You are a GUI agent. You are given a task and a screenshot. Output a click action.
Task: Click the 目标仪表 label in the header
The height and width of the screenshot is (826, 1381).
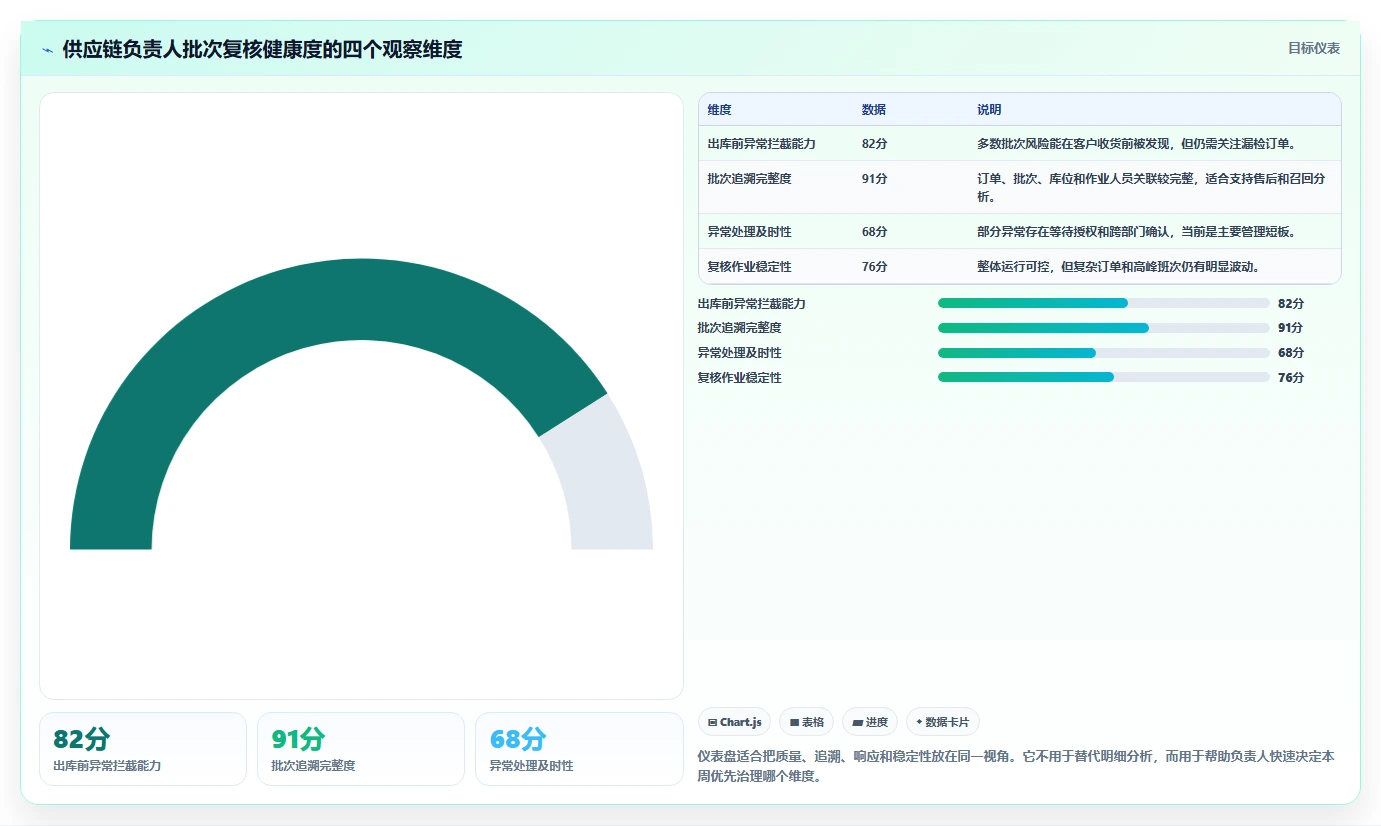coord(1313,48)
